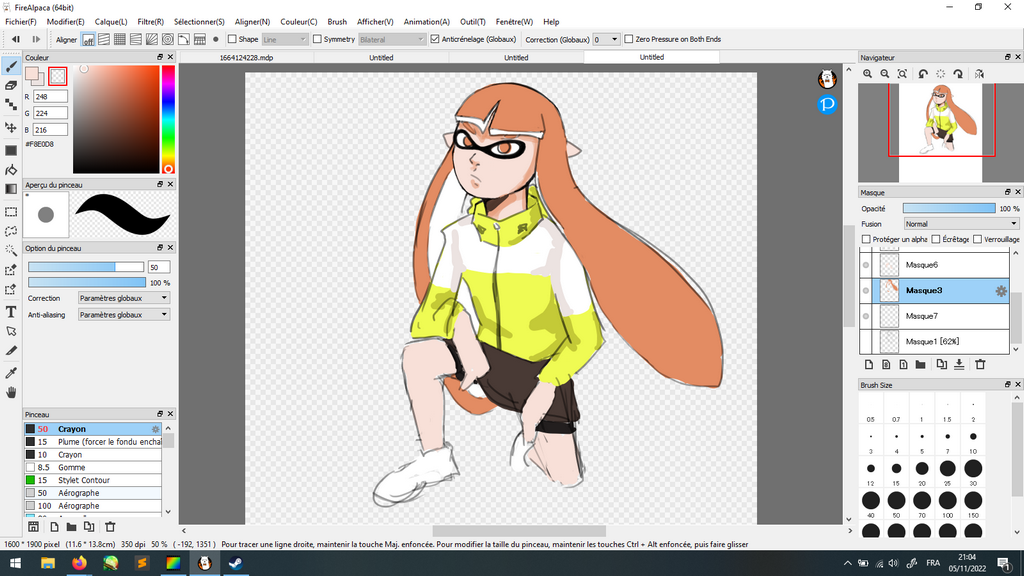The width and height of the screenshot is (1024, 576).
Task: Open Anti-aliasing Paramètres globaux dropdown
Action: 123,315
